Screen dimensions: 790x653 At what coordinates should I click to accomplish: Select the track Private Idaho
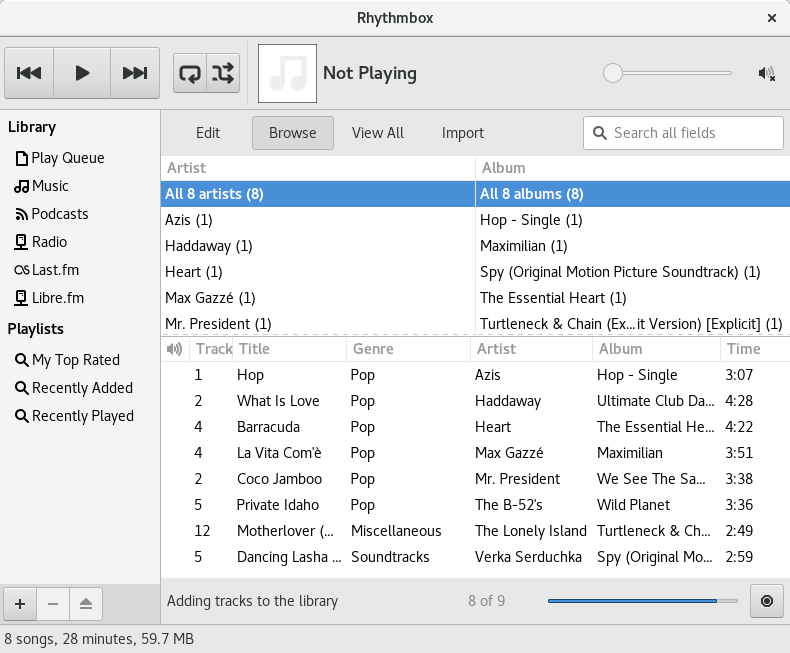pyautogui.click(x=476, y=505)
